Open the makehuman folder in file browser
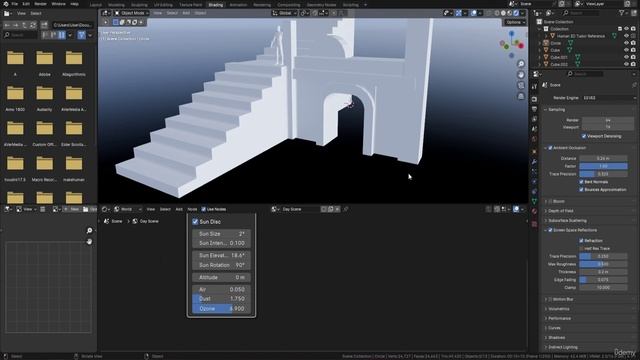Screen dimensions: 640x360 click(x=74, y=168)
